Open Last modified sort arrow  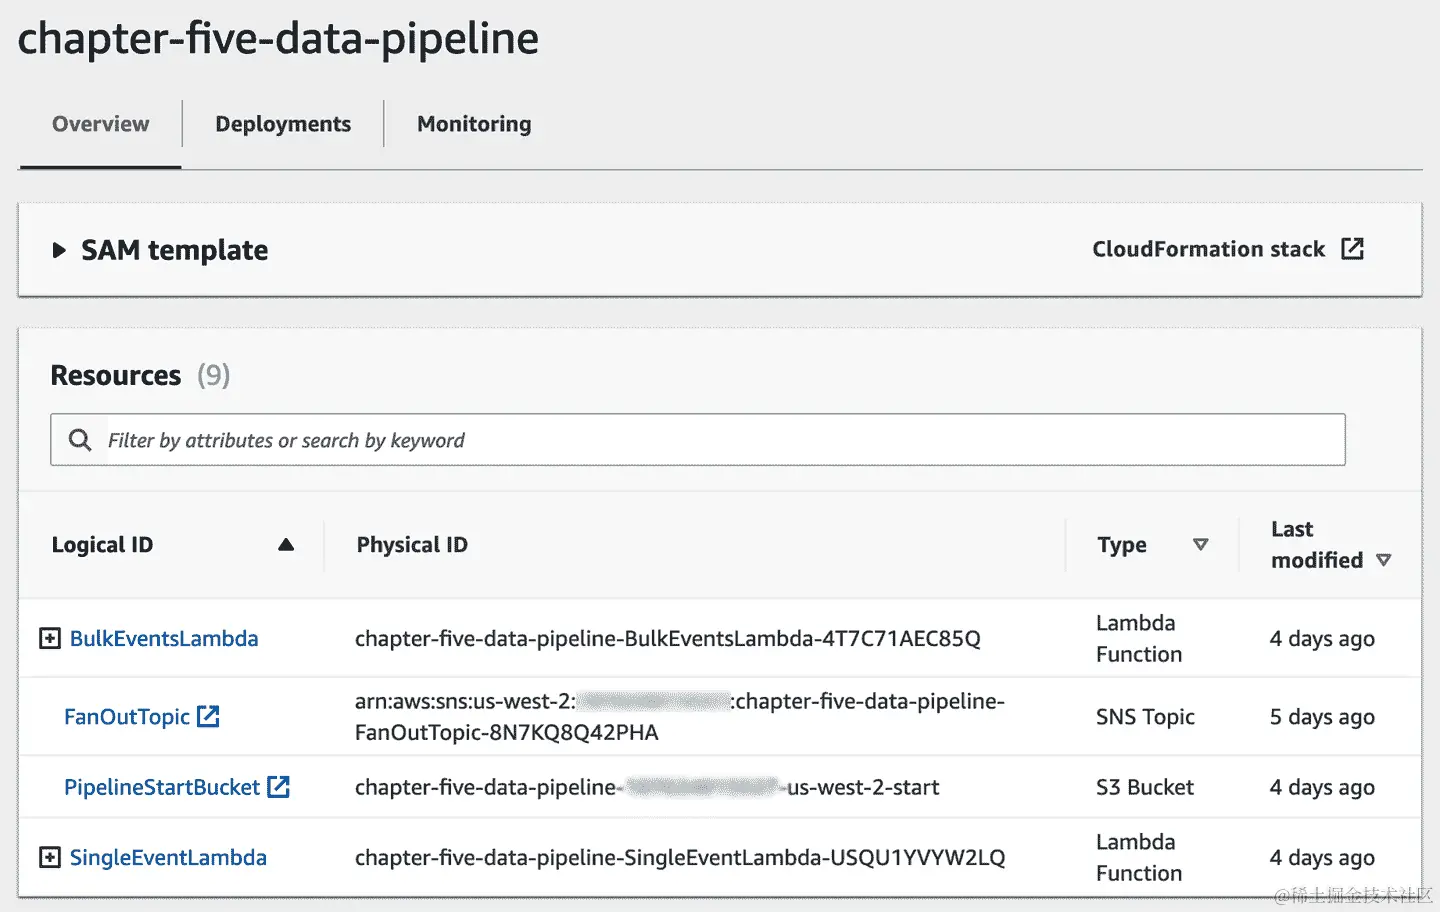1384,560
